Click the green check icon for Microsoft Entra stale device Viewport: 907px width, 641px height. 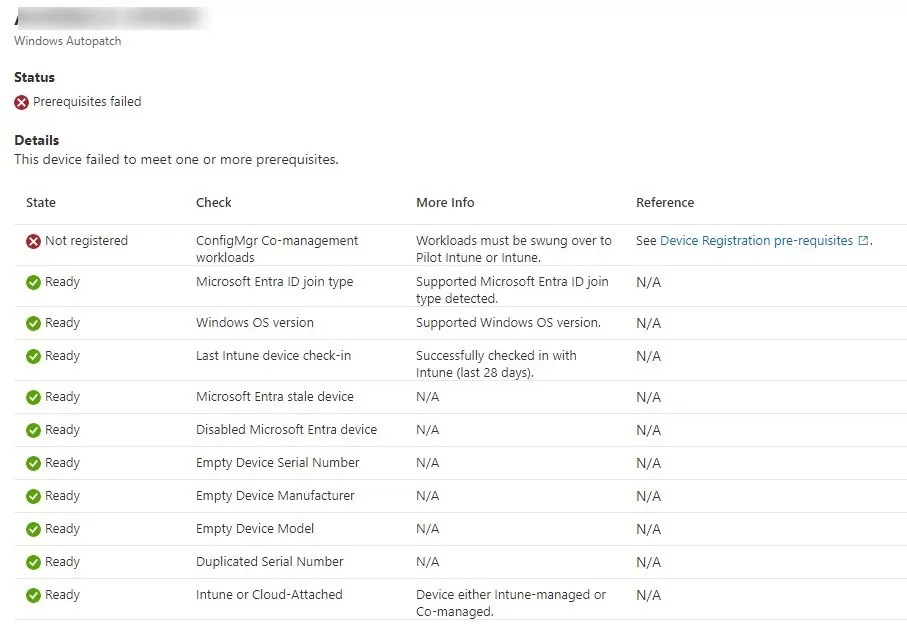click(x=34, y=397)
